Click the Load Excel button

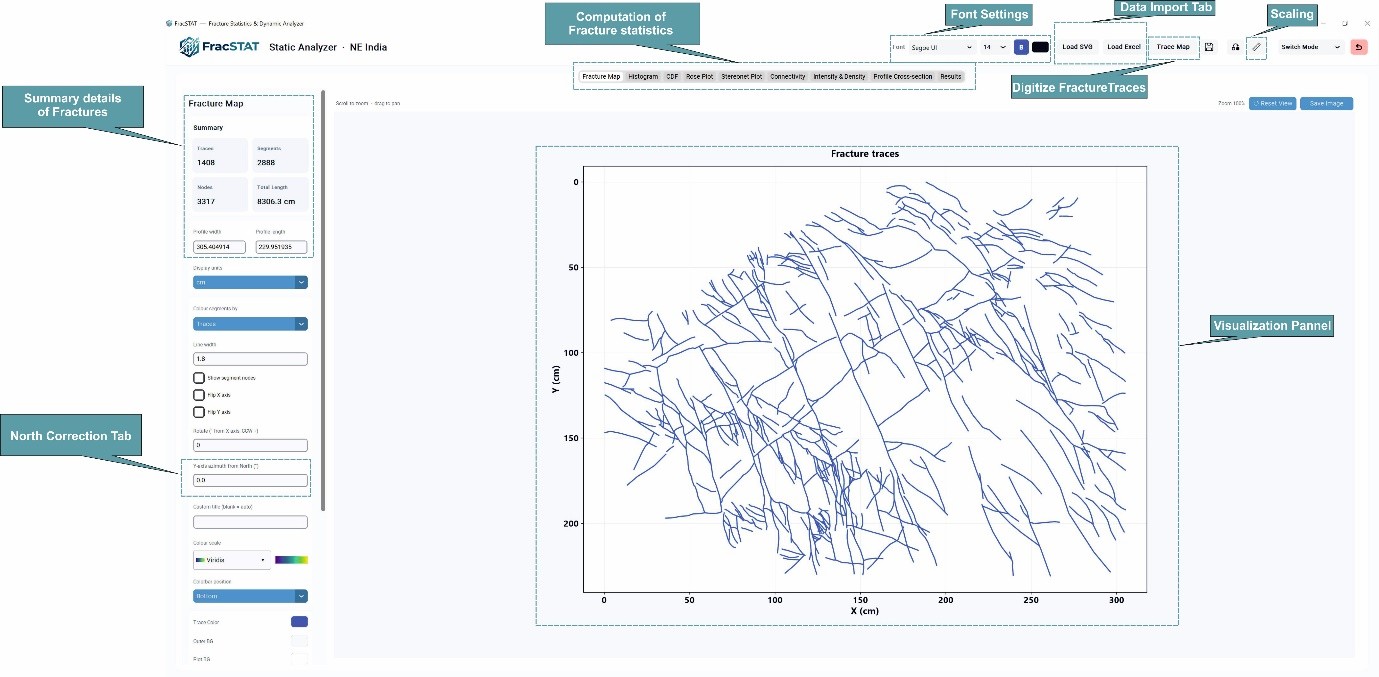(1124, 47)
